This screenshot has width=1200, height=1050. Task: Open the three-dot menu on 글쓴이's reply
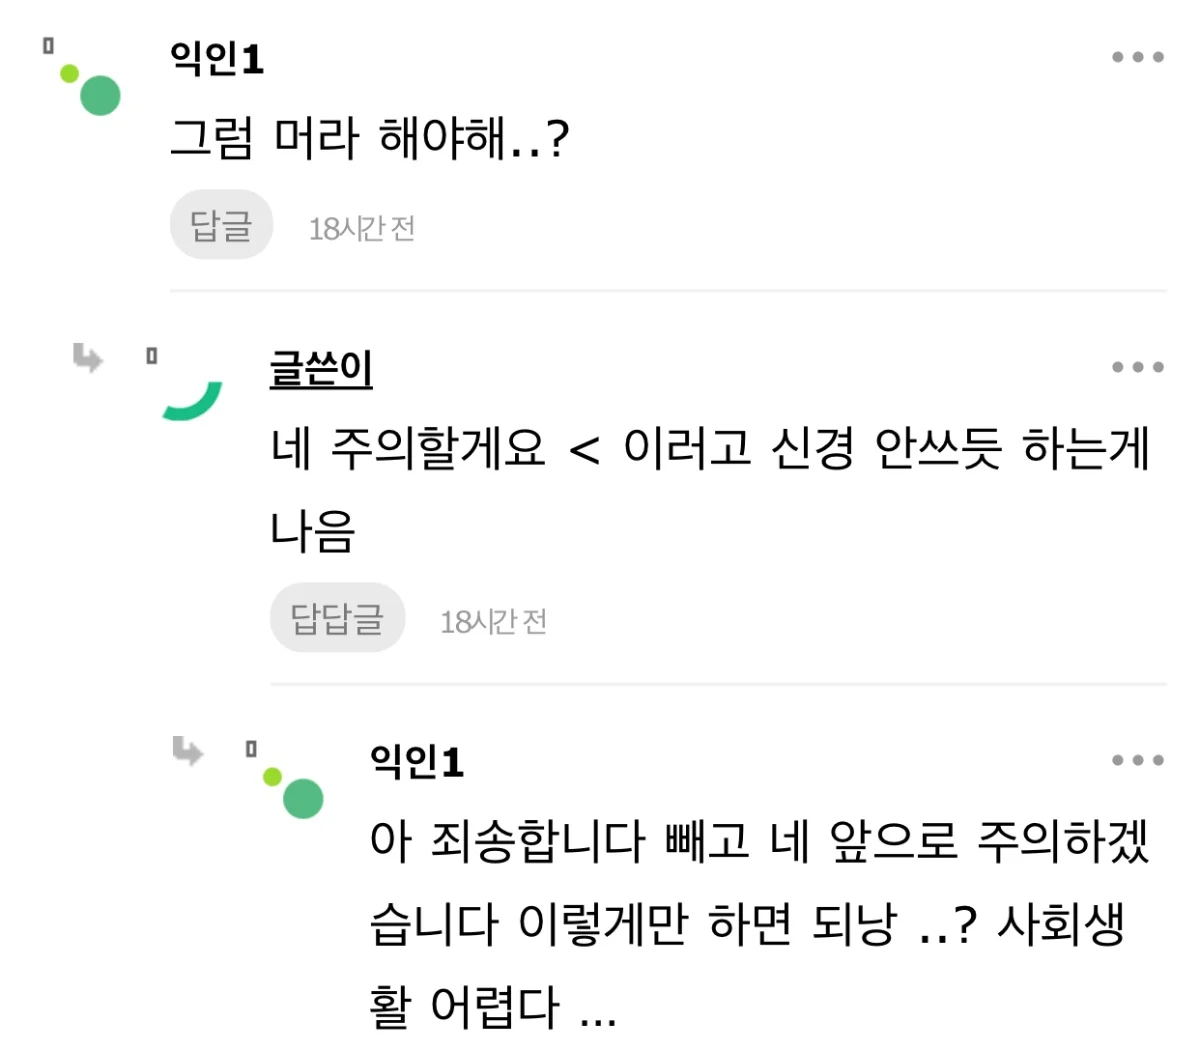coord(1138,367)
